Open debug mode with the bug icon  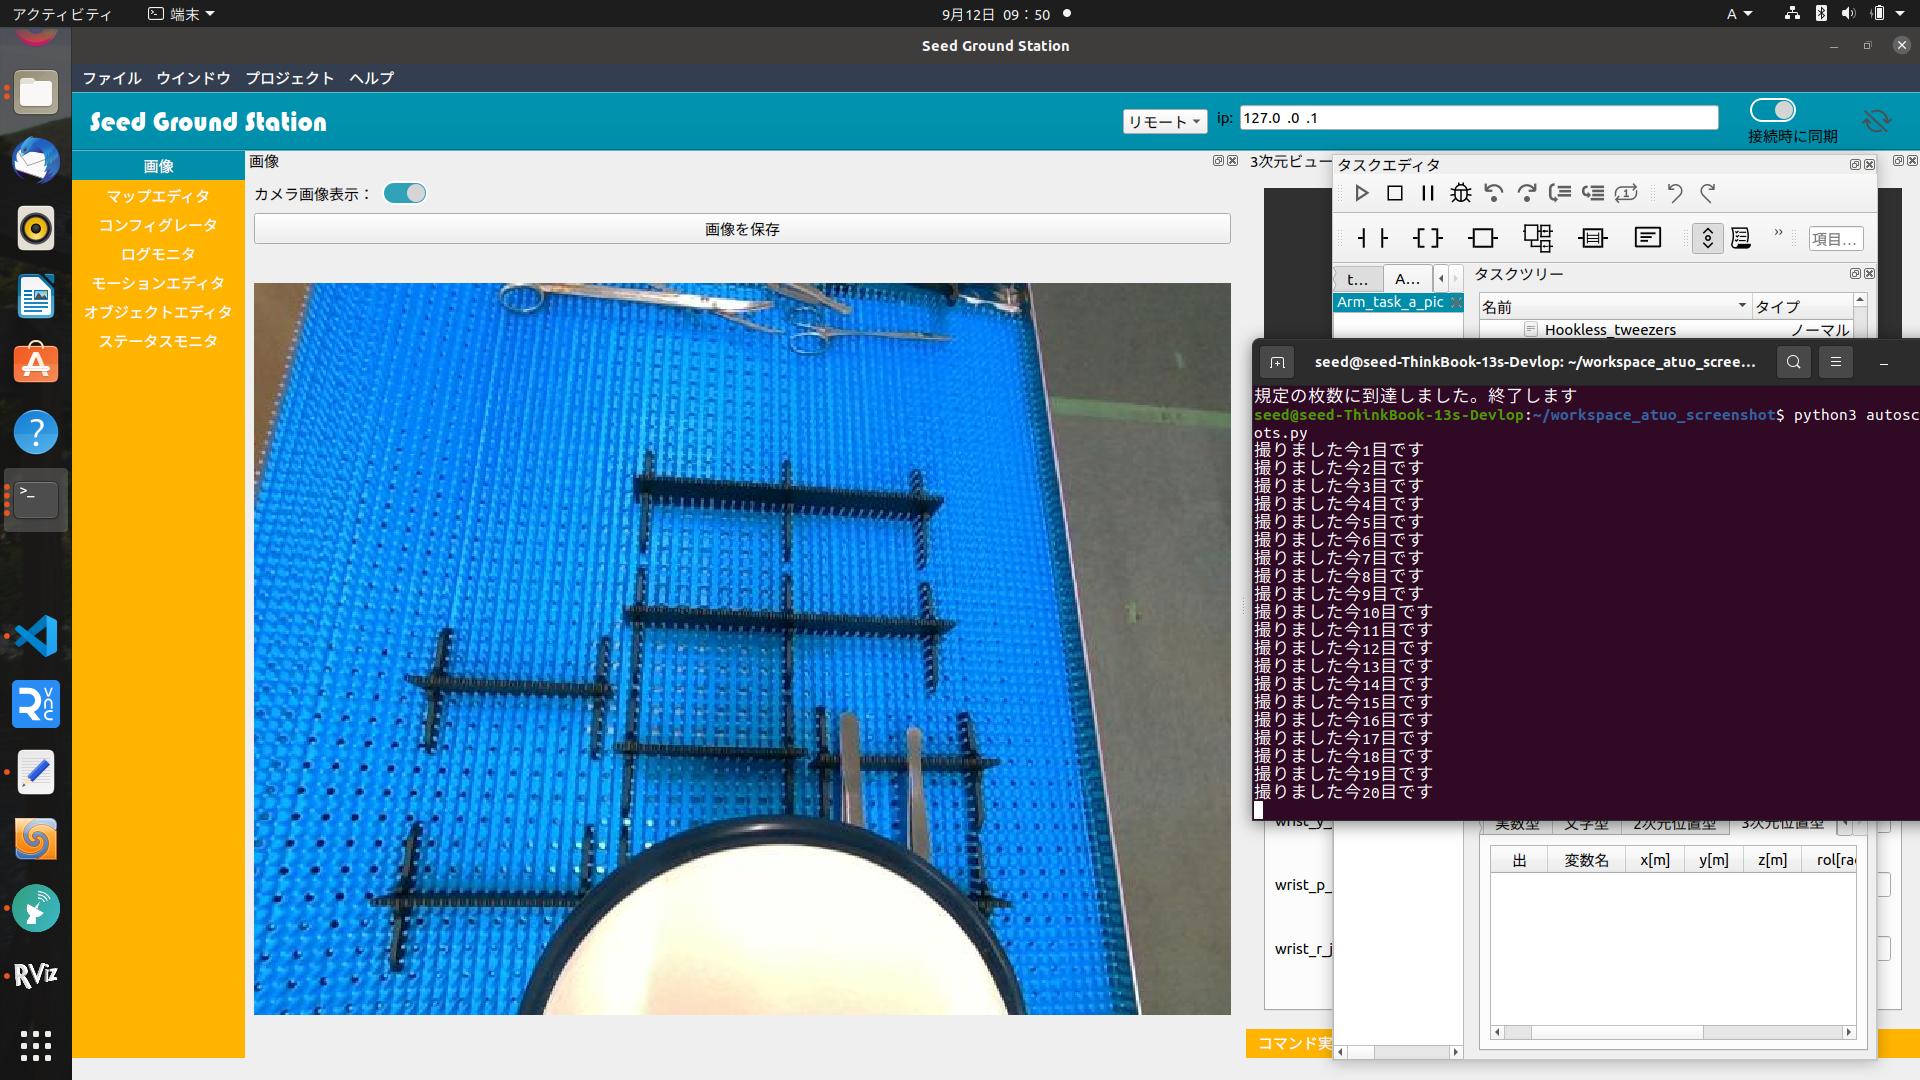(1461, 193)
